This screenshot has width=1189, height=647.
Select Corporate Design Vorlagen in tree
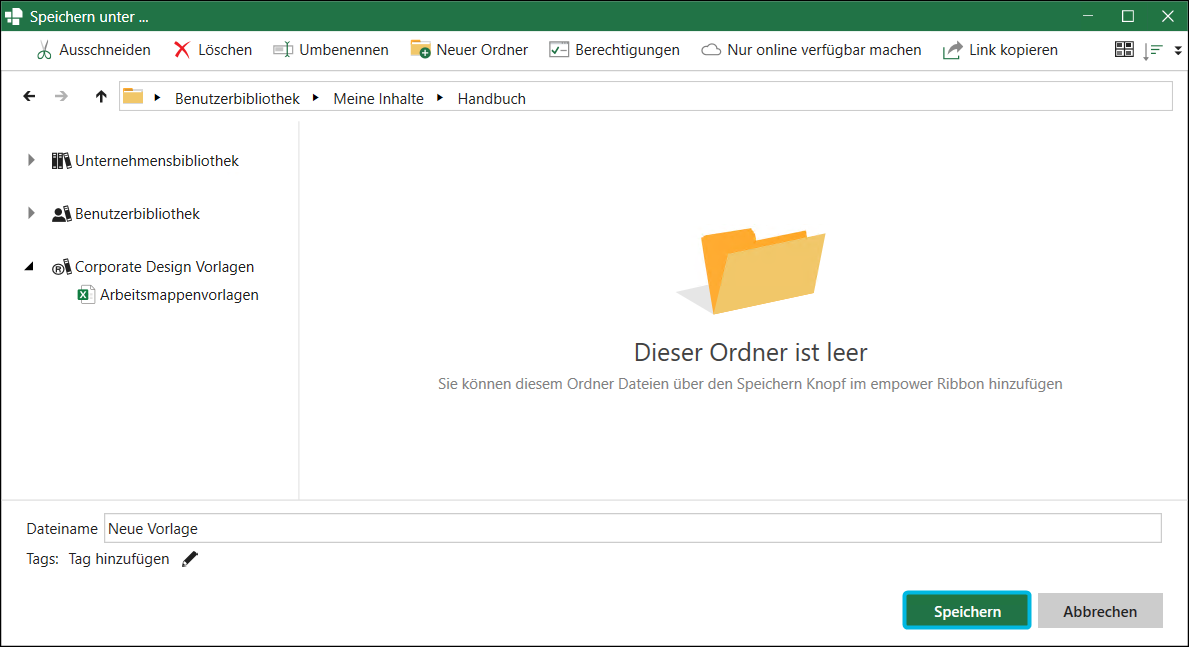[x=165, y=267]
